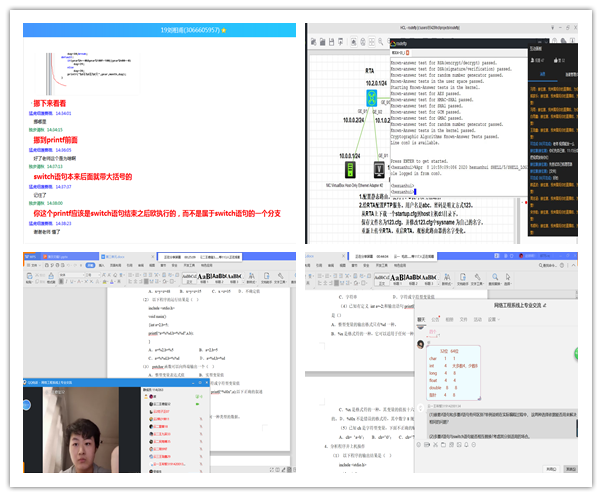Screen dimensions: 602x497
Task: Click the red message 挪到printf前面
Action: pos(56,140)
